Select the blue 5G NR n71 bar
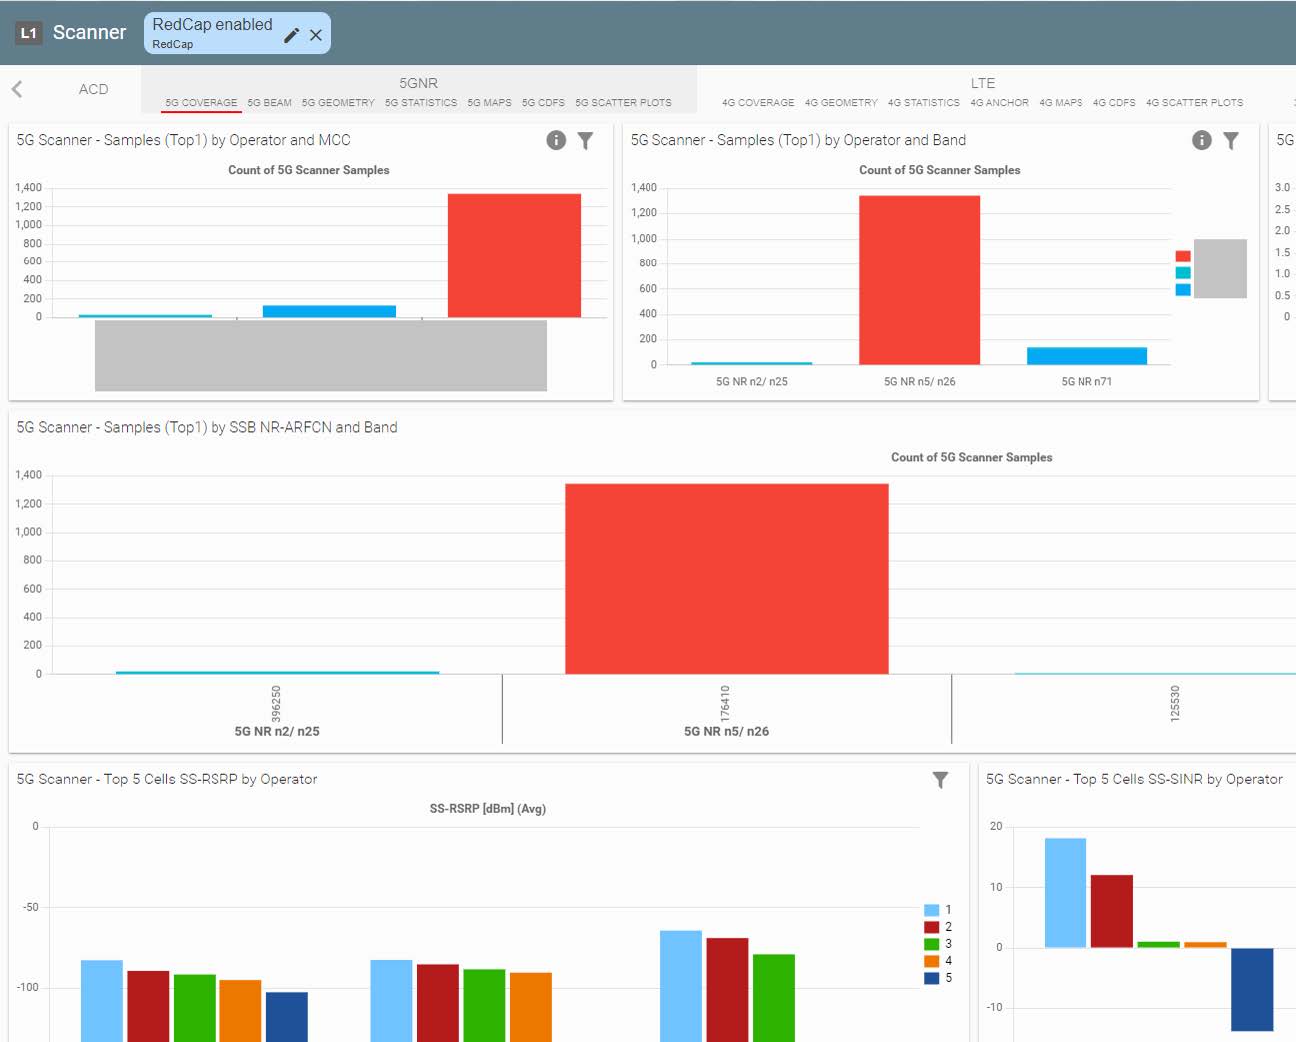The image size is (1296, 1042). pos(1086,356)
